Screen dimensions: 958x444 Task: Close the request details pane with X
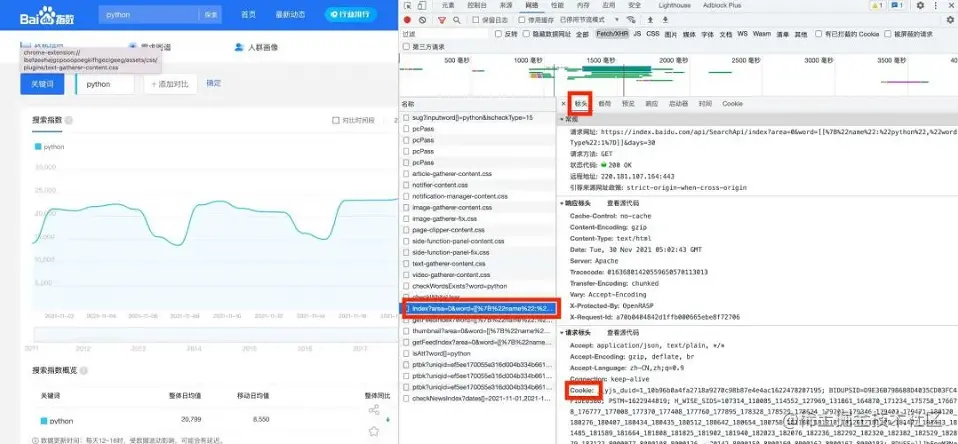click(563, 103)
